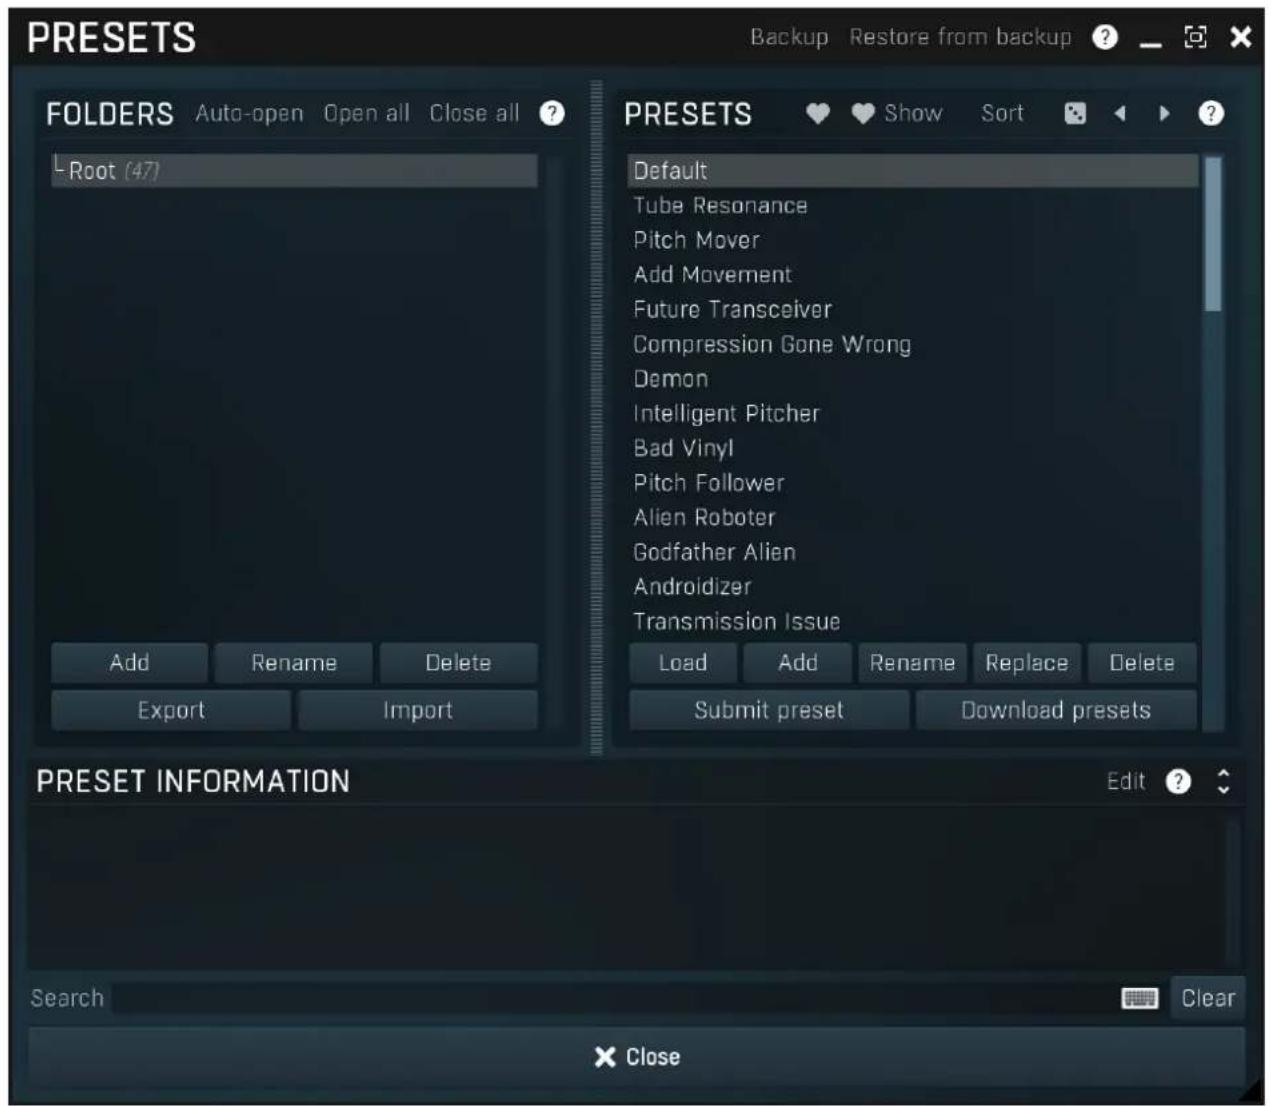Click the Search input field
This screenshot has height=1106, width=1271.
coord(614,998)
